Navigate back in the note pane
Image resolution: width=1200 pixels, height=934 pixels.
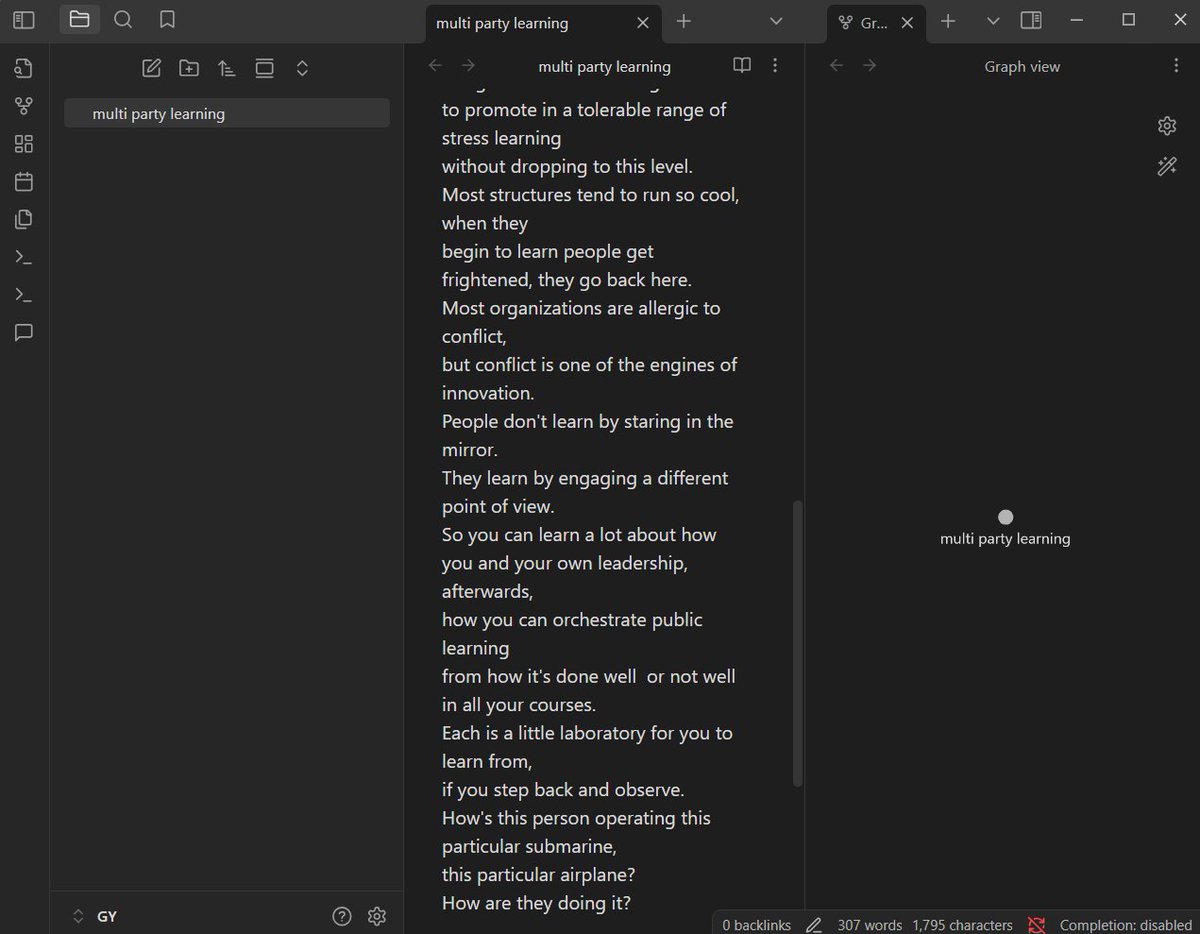[435, 66]
